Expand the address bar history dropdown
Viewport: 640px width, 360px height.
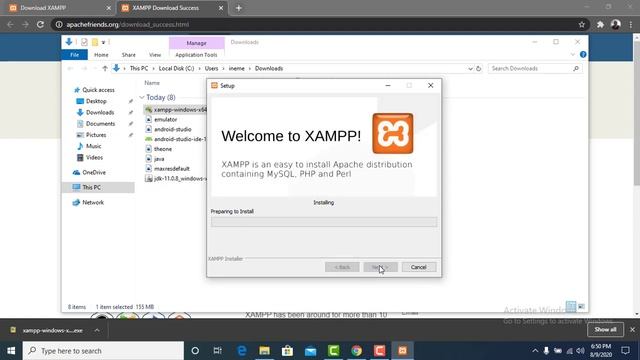tap(470, 69)
